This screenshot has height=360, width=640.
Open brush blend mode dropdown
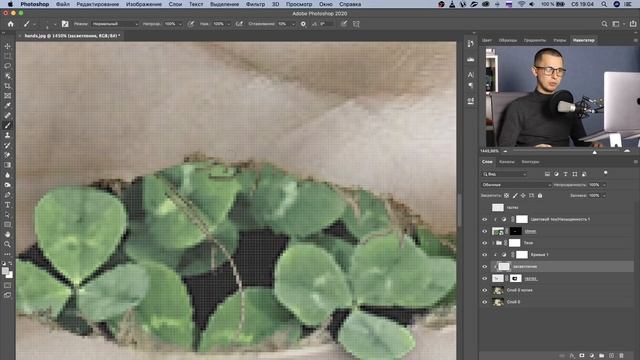coord(115,24)
